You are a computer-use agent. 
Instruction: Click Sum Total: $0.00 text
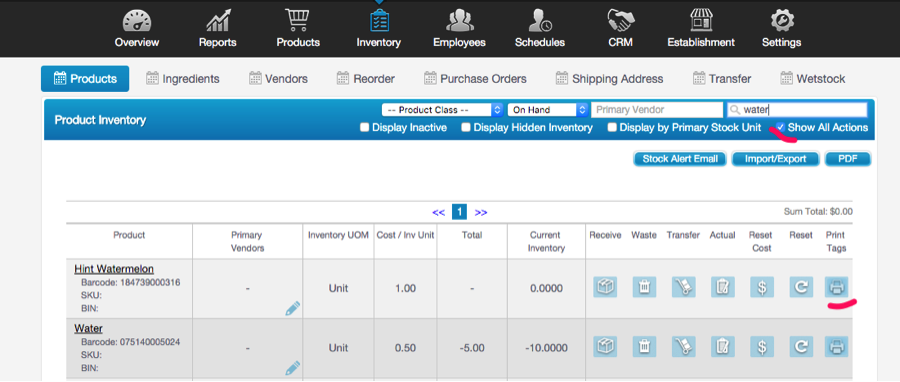point(818,212)
